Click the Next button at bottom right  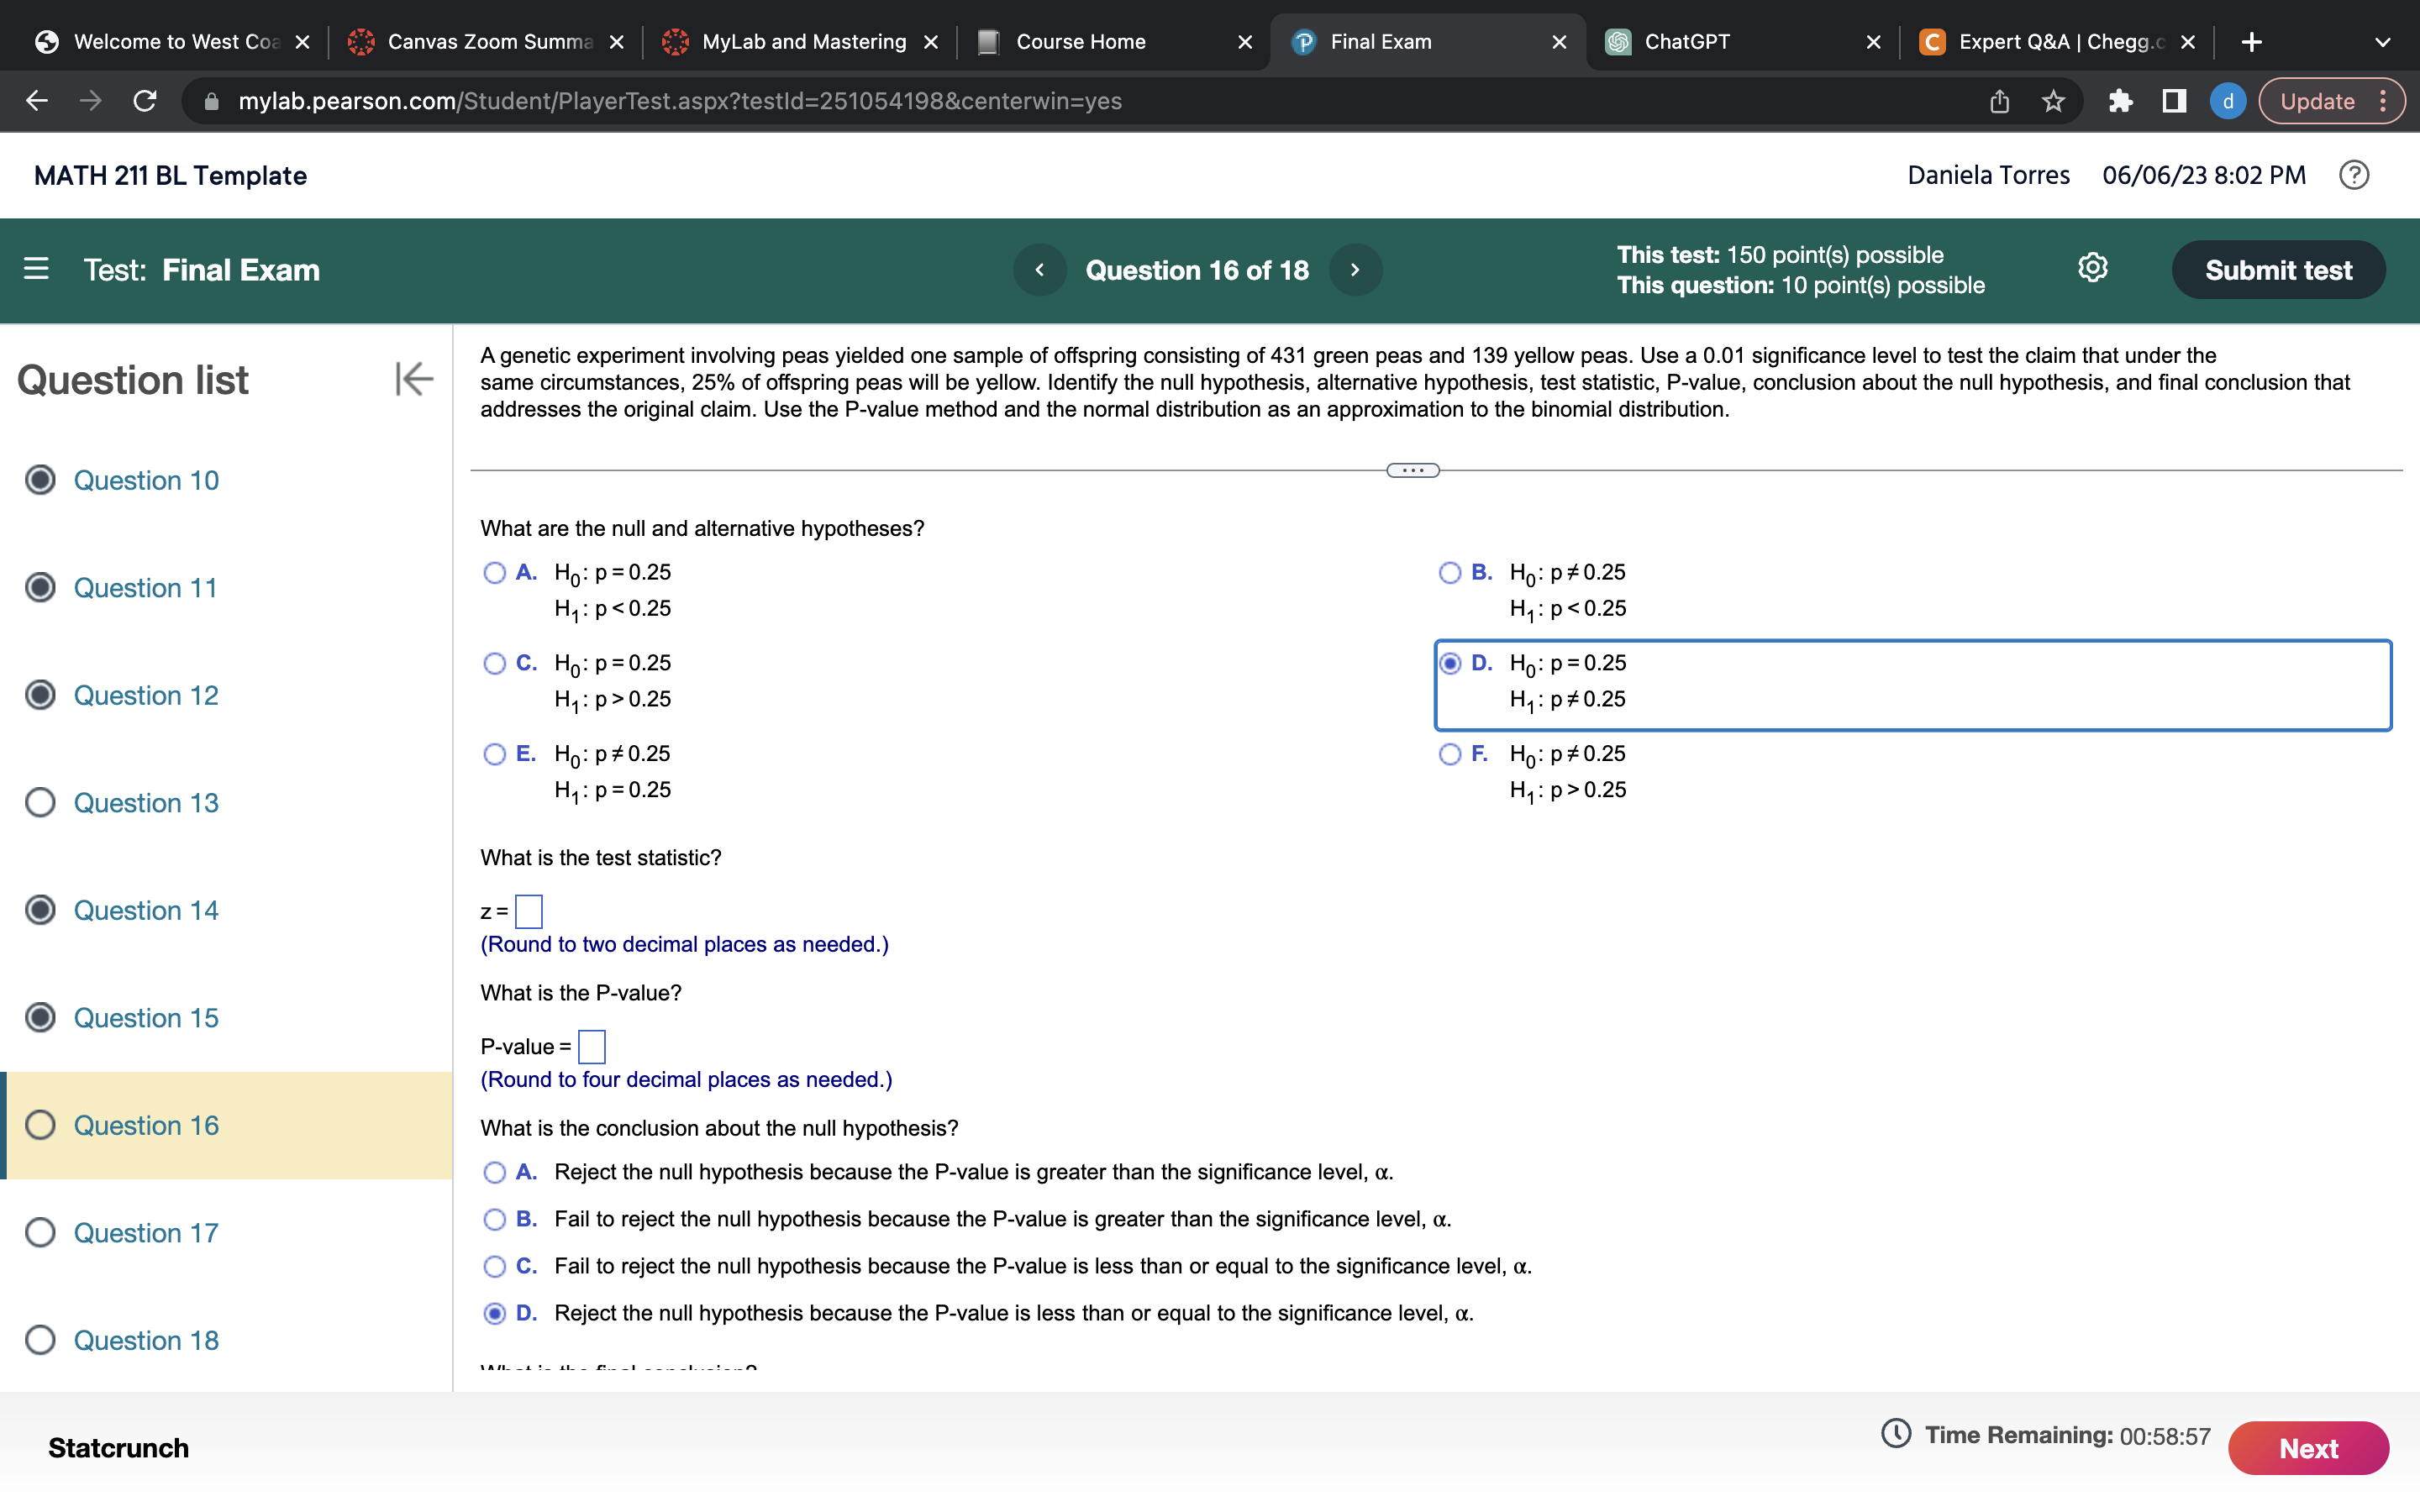click(2307, 1447)
